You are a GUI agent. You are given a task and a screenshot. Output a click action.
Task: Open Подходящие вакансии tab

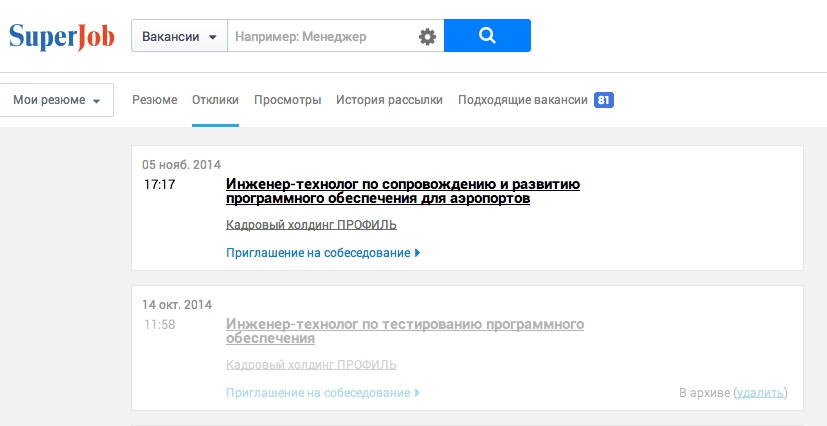click(x=522, y=100)
